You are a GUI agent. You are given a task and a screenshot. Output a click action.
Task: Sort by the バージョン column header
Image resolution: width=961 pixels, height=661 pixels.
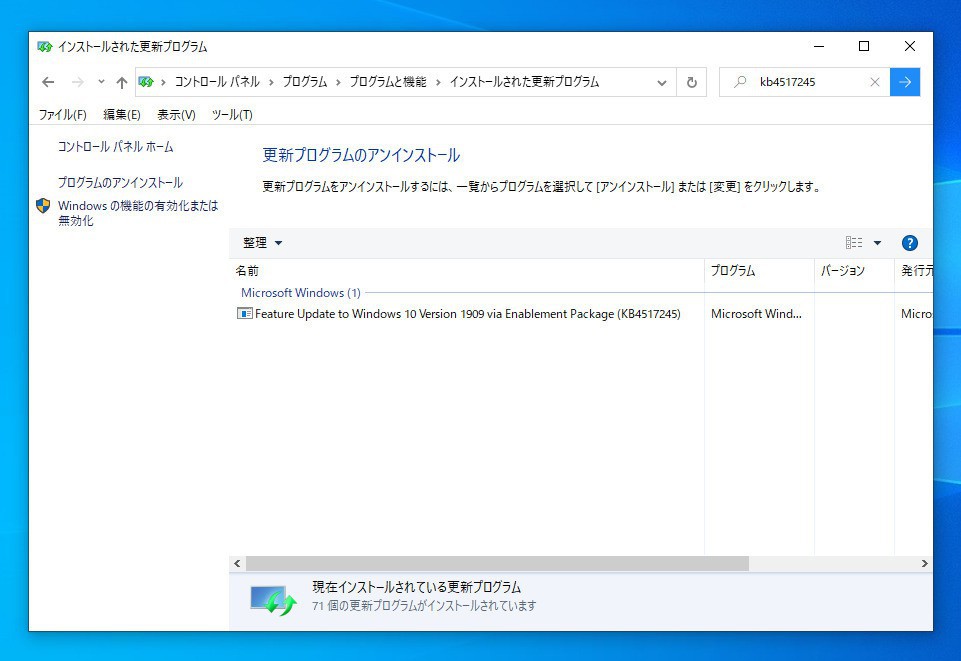coord(854,271)
